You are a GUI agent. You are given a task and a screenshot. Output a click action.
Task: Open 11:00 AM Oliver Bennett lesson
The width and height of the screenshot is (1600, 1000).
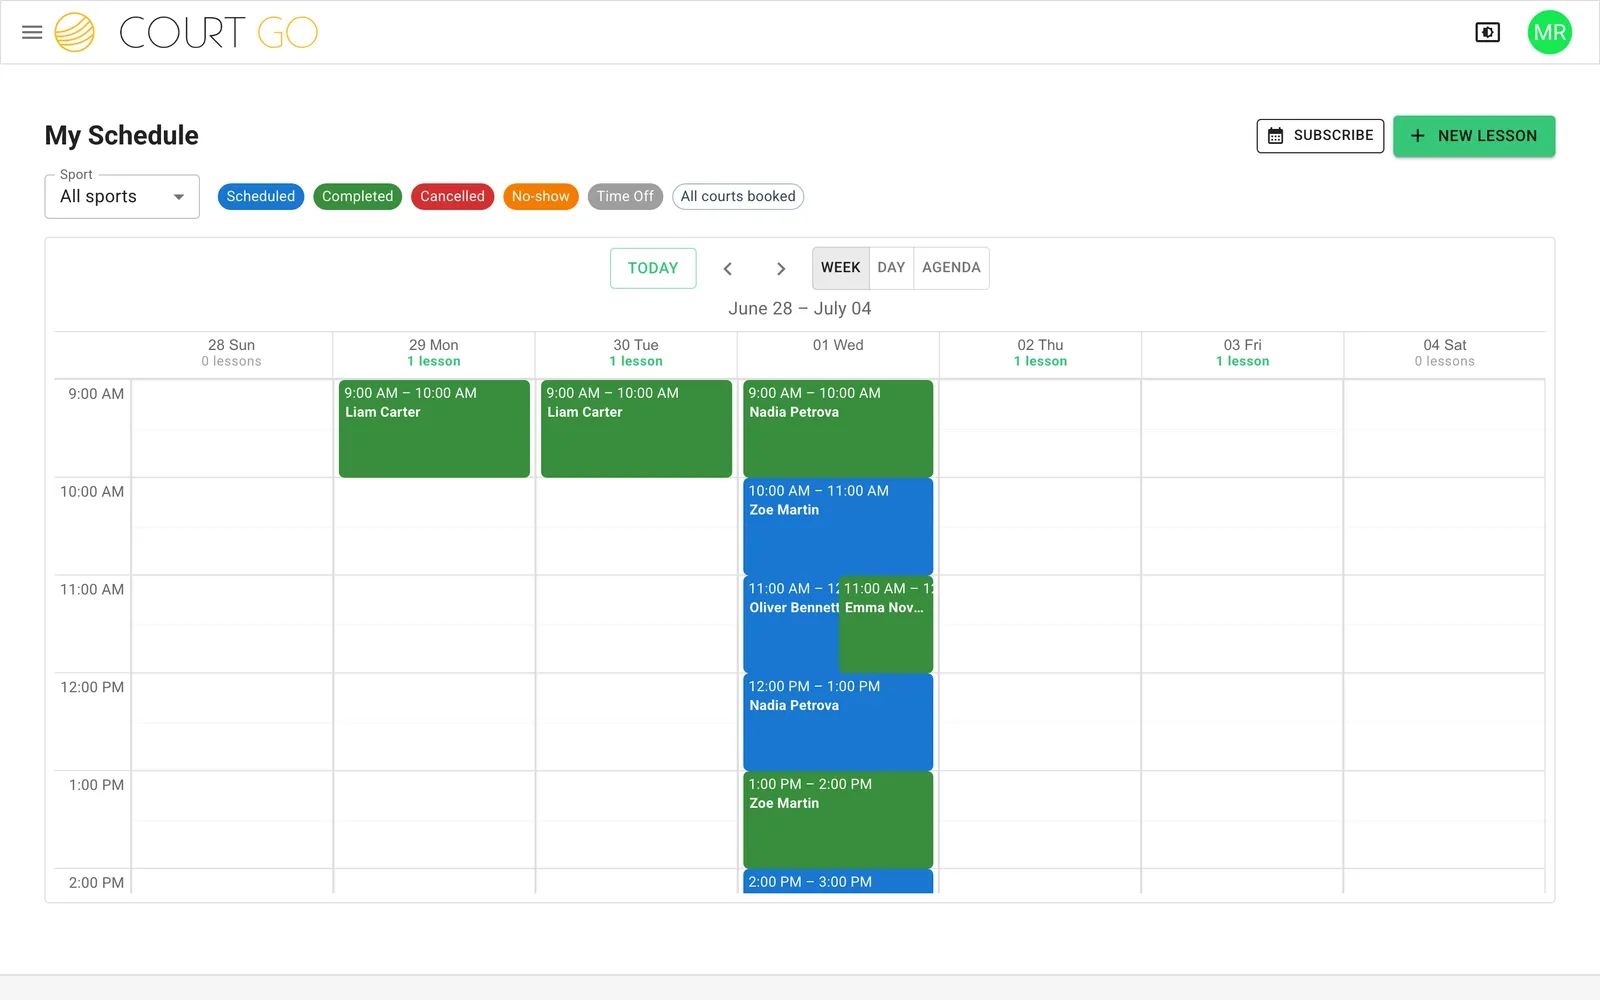pyautogui.click(x=791, y=624)
